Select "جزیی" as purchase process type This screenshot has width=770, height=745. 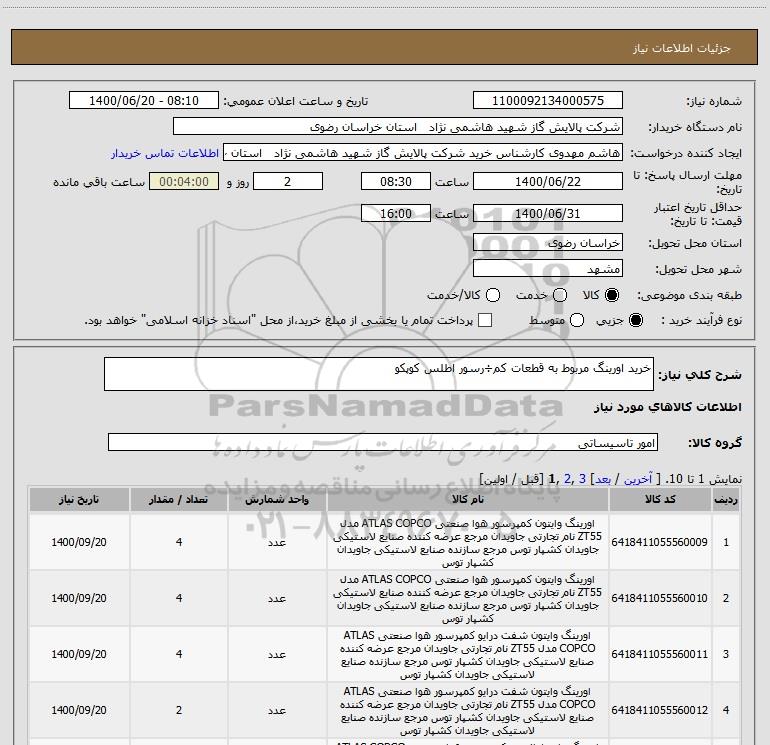pos(638,321)
